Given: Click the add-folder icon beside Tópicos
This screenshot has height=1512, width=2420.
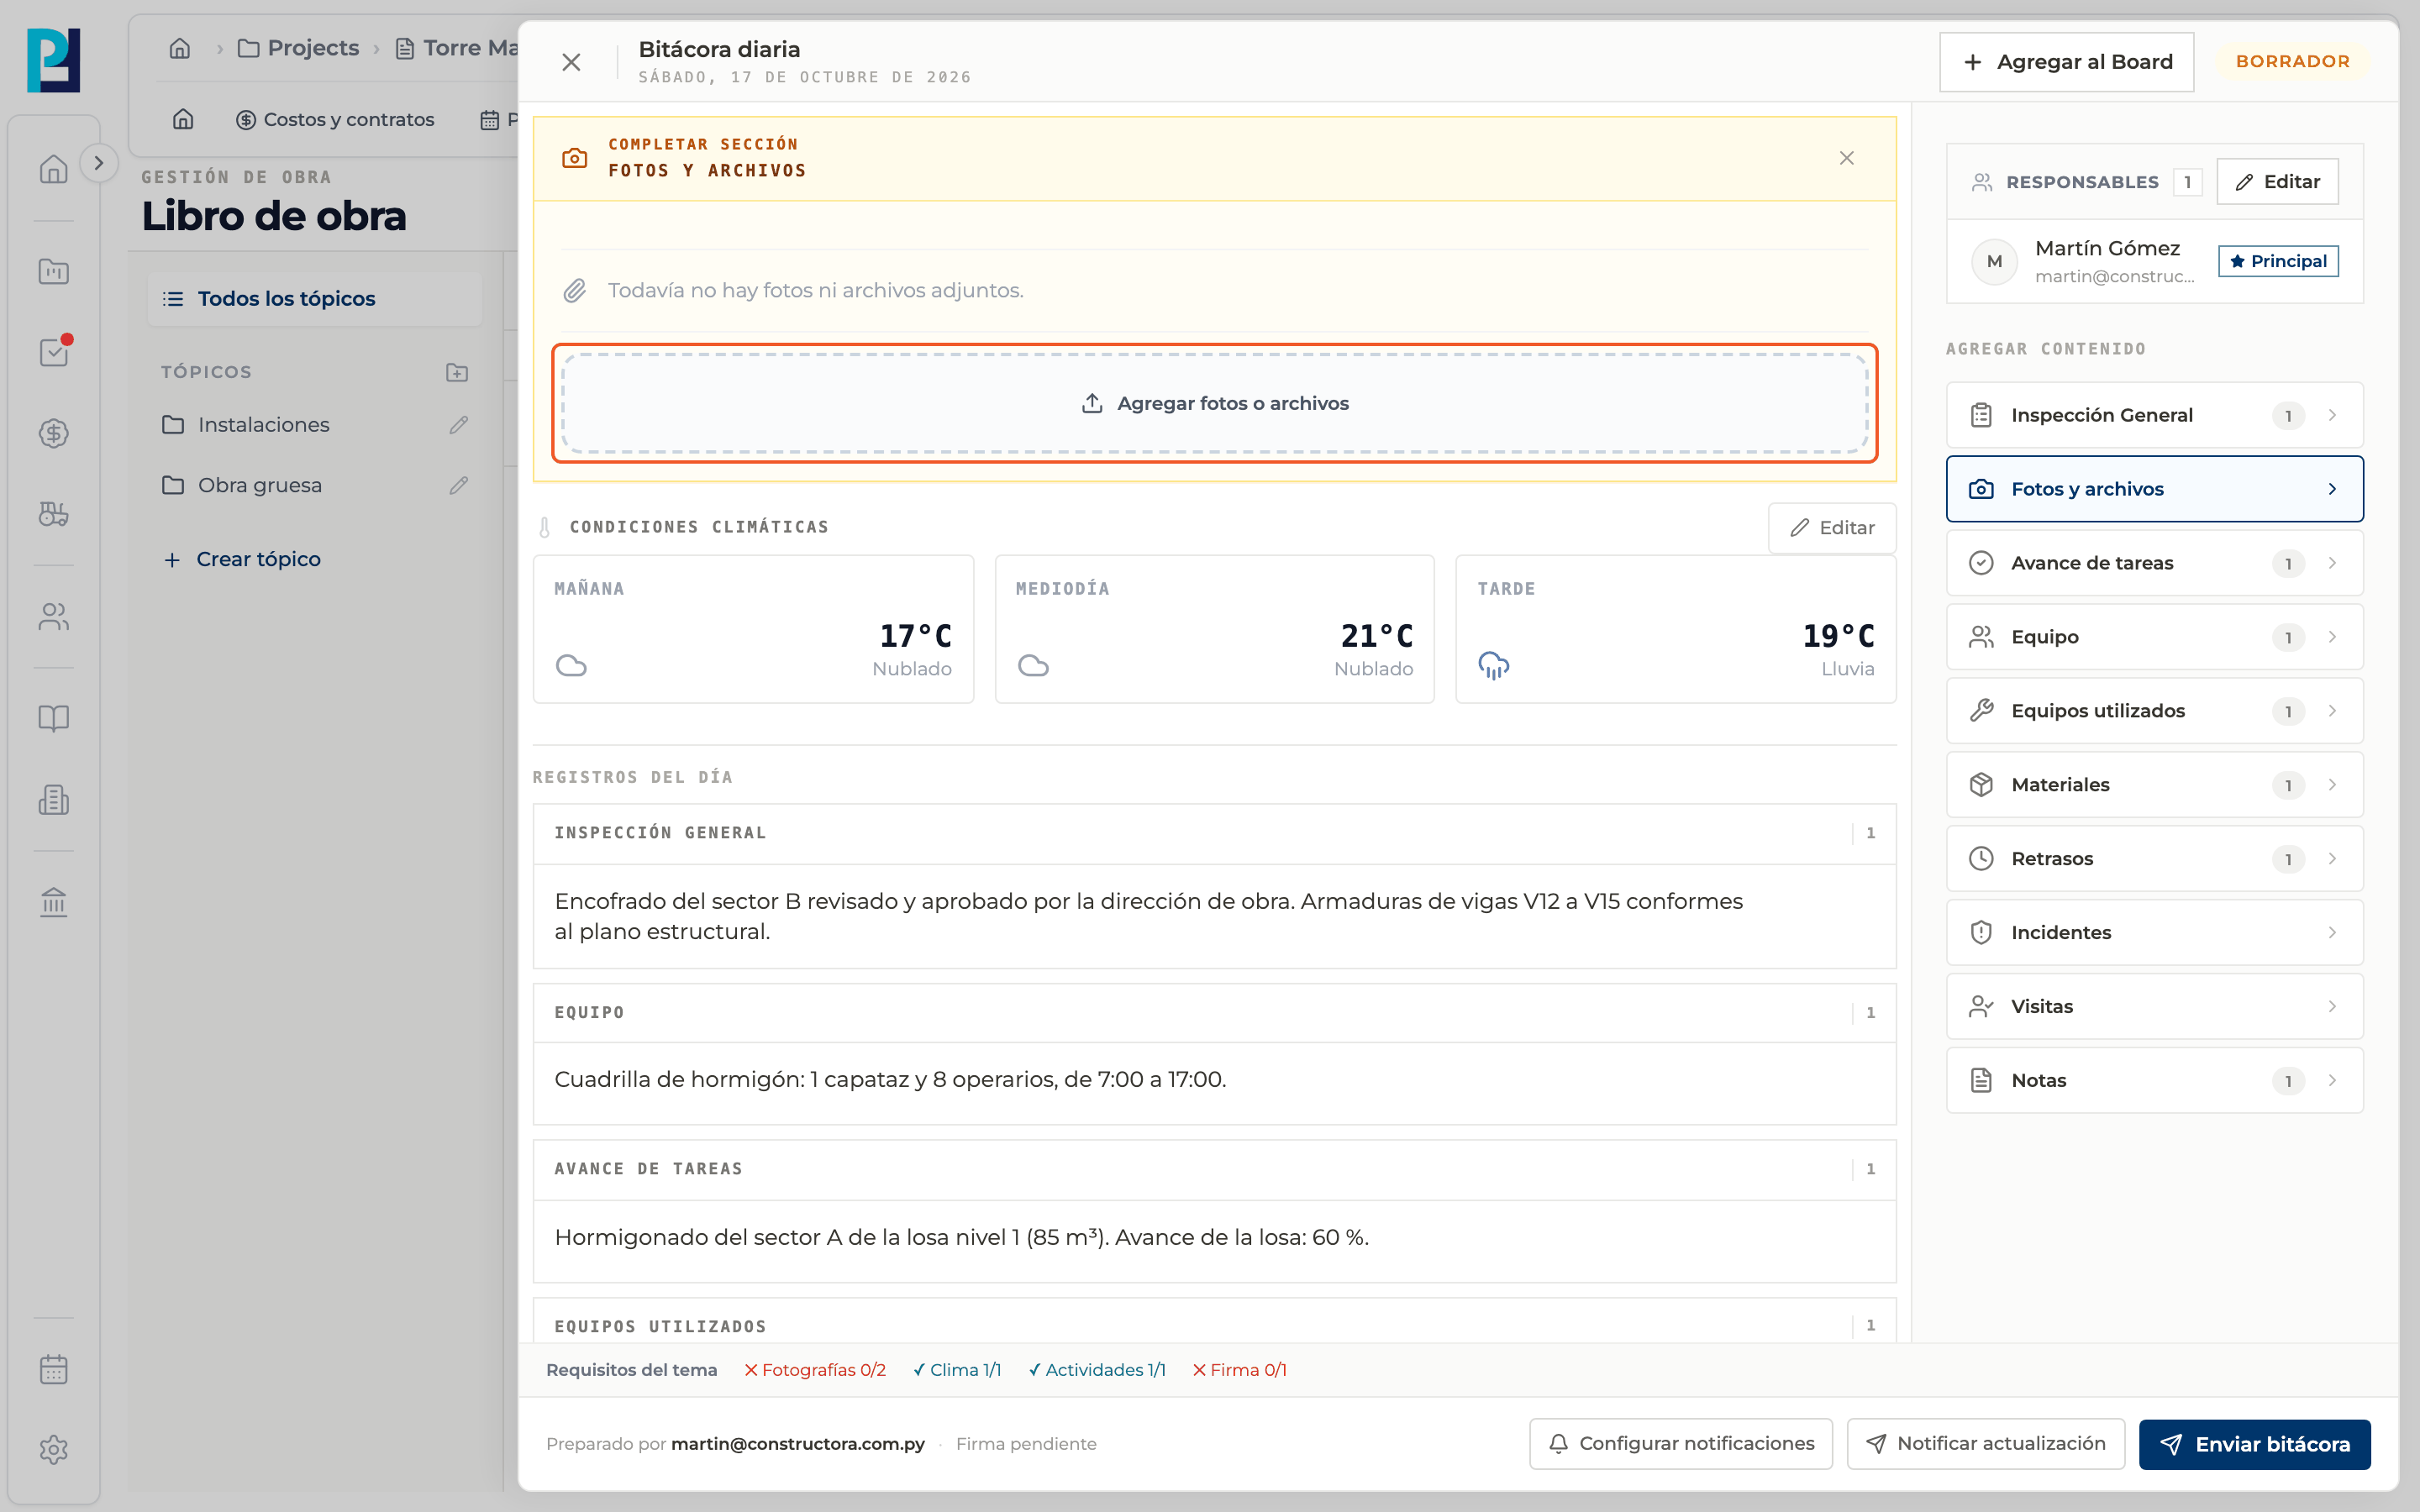Looking at the screenshot, I should pyautogui.click(x=457, y=372).
